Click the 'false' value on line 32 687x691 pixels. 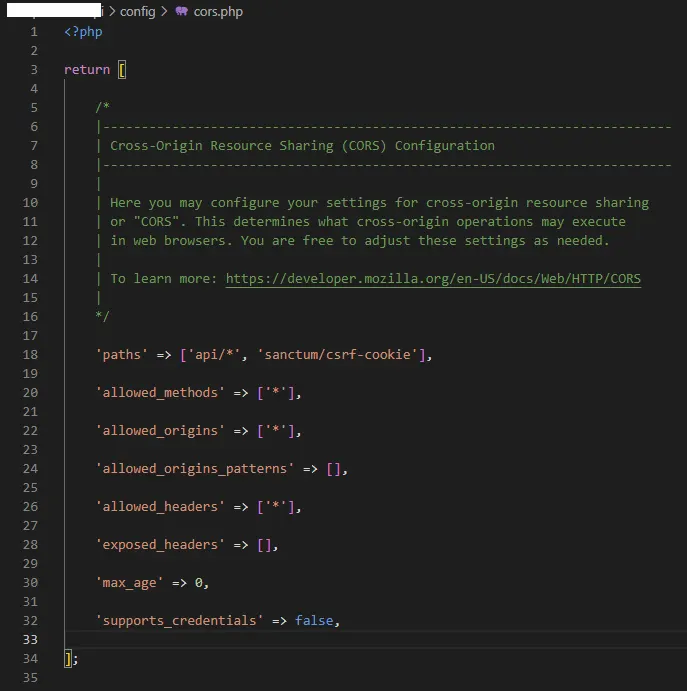pos(314,620)
